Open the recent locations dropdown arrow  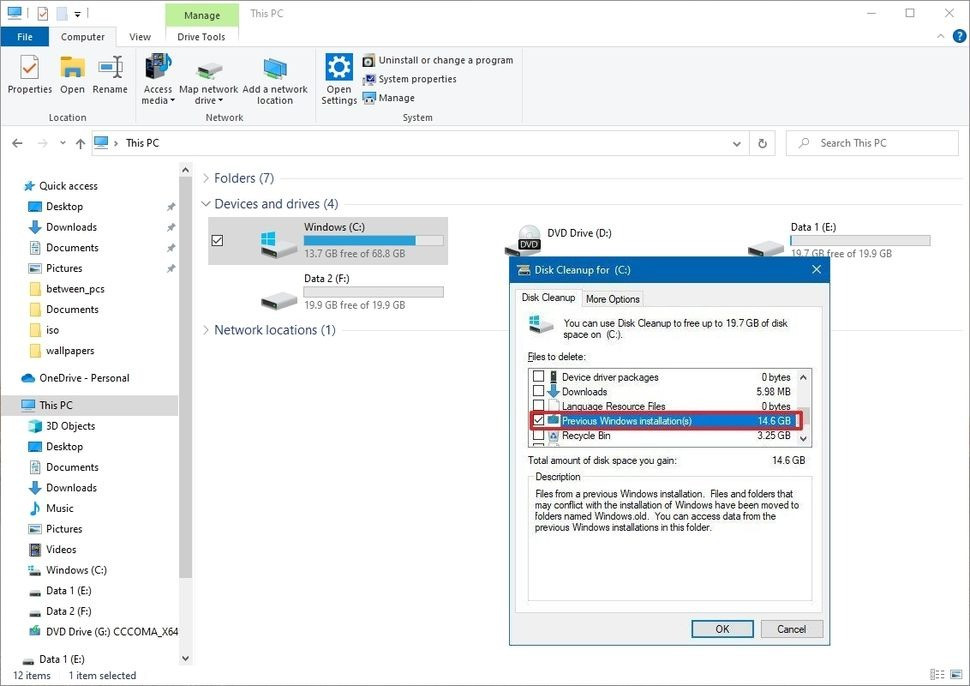[62, 144]
